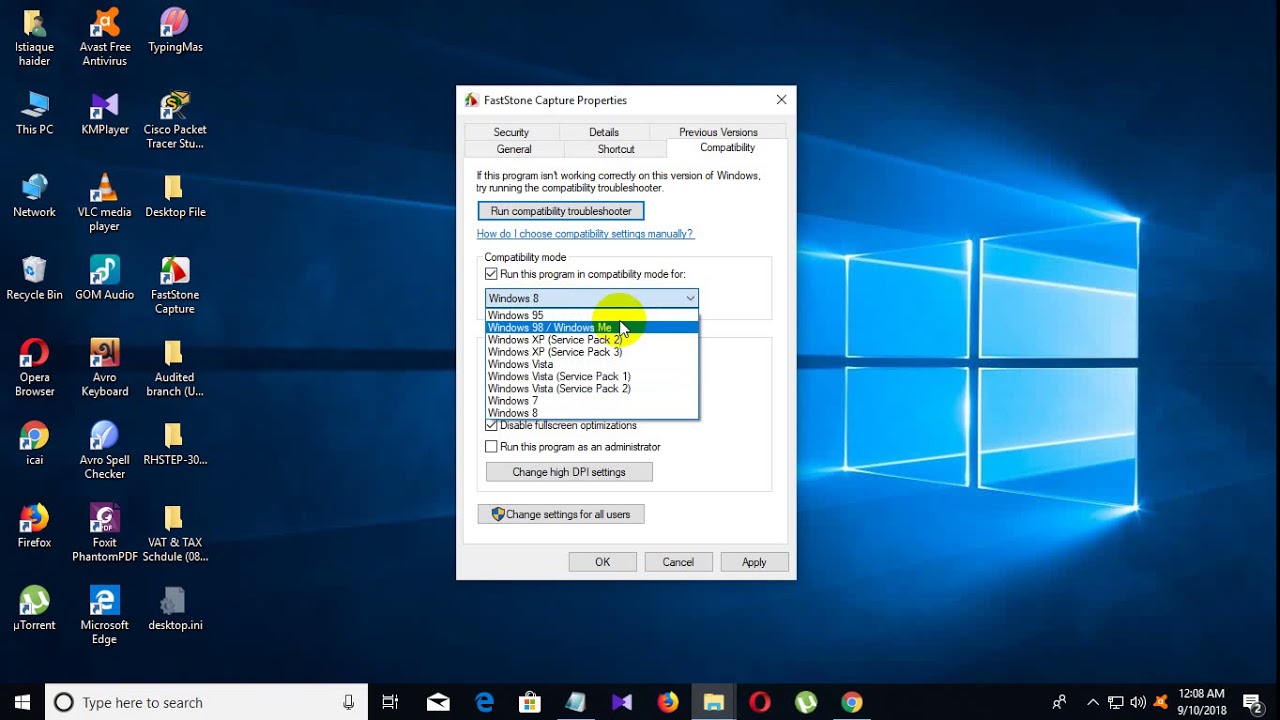Image resolution: width=1280 pixels, height=720 pixels.
Task: Select the Cisco Packet Tracer icon
Action: 175,120
